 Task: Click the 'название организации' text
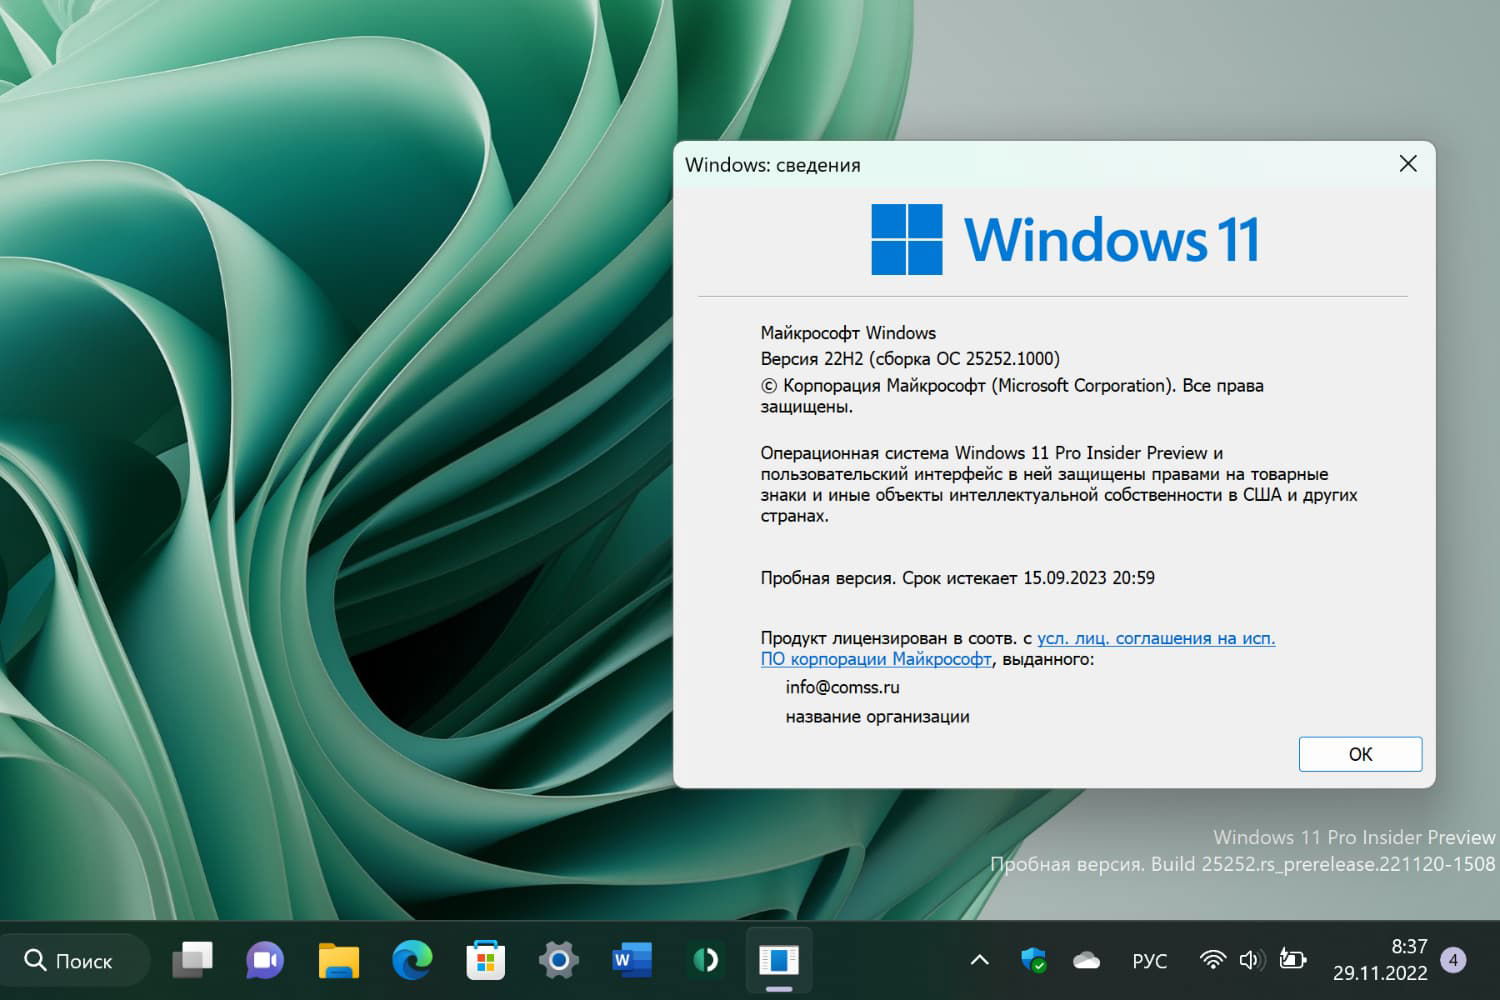point(877,716)
